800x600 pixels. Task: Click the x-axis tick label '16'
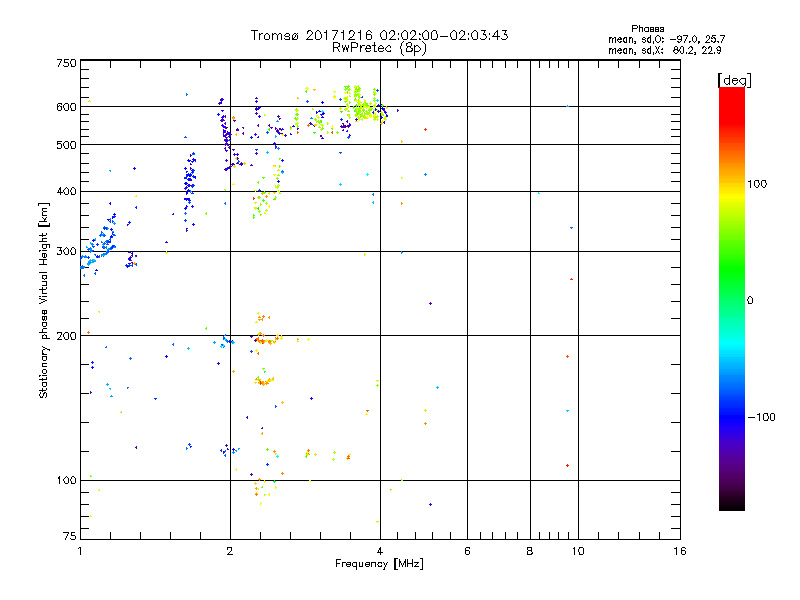tap(680, 551)
